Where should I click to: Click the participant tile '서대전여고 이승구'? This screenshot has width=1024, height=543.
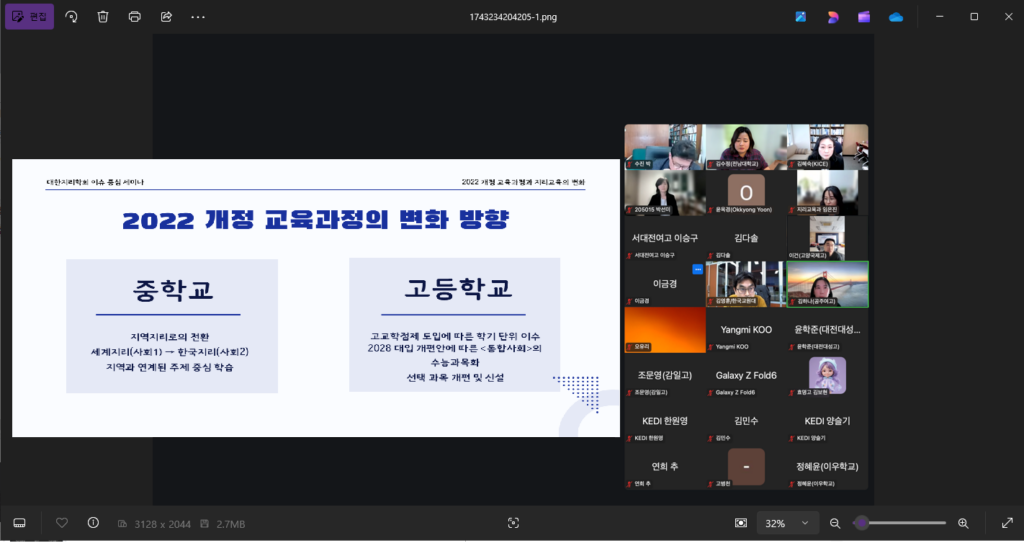tap(665, 239)
